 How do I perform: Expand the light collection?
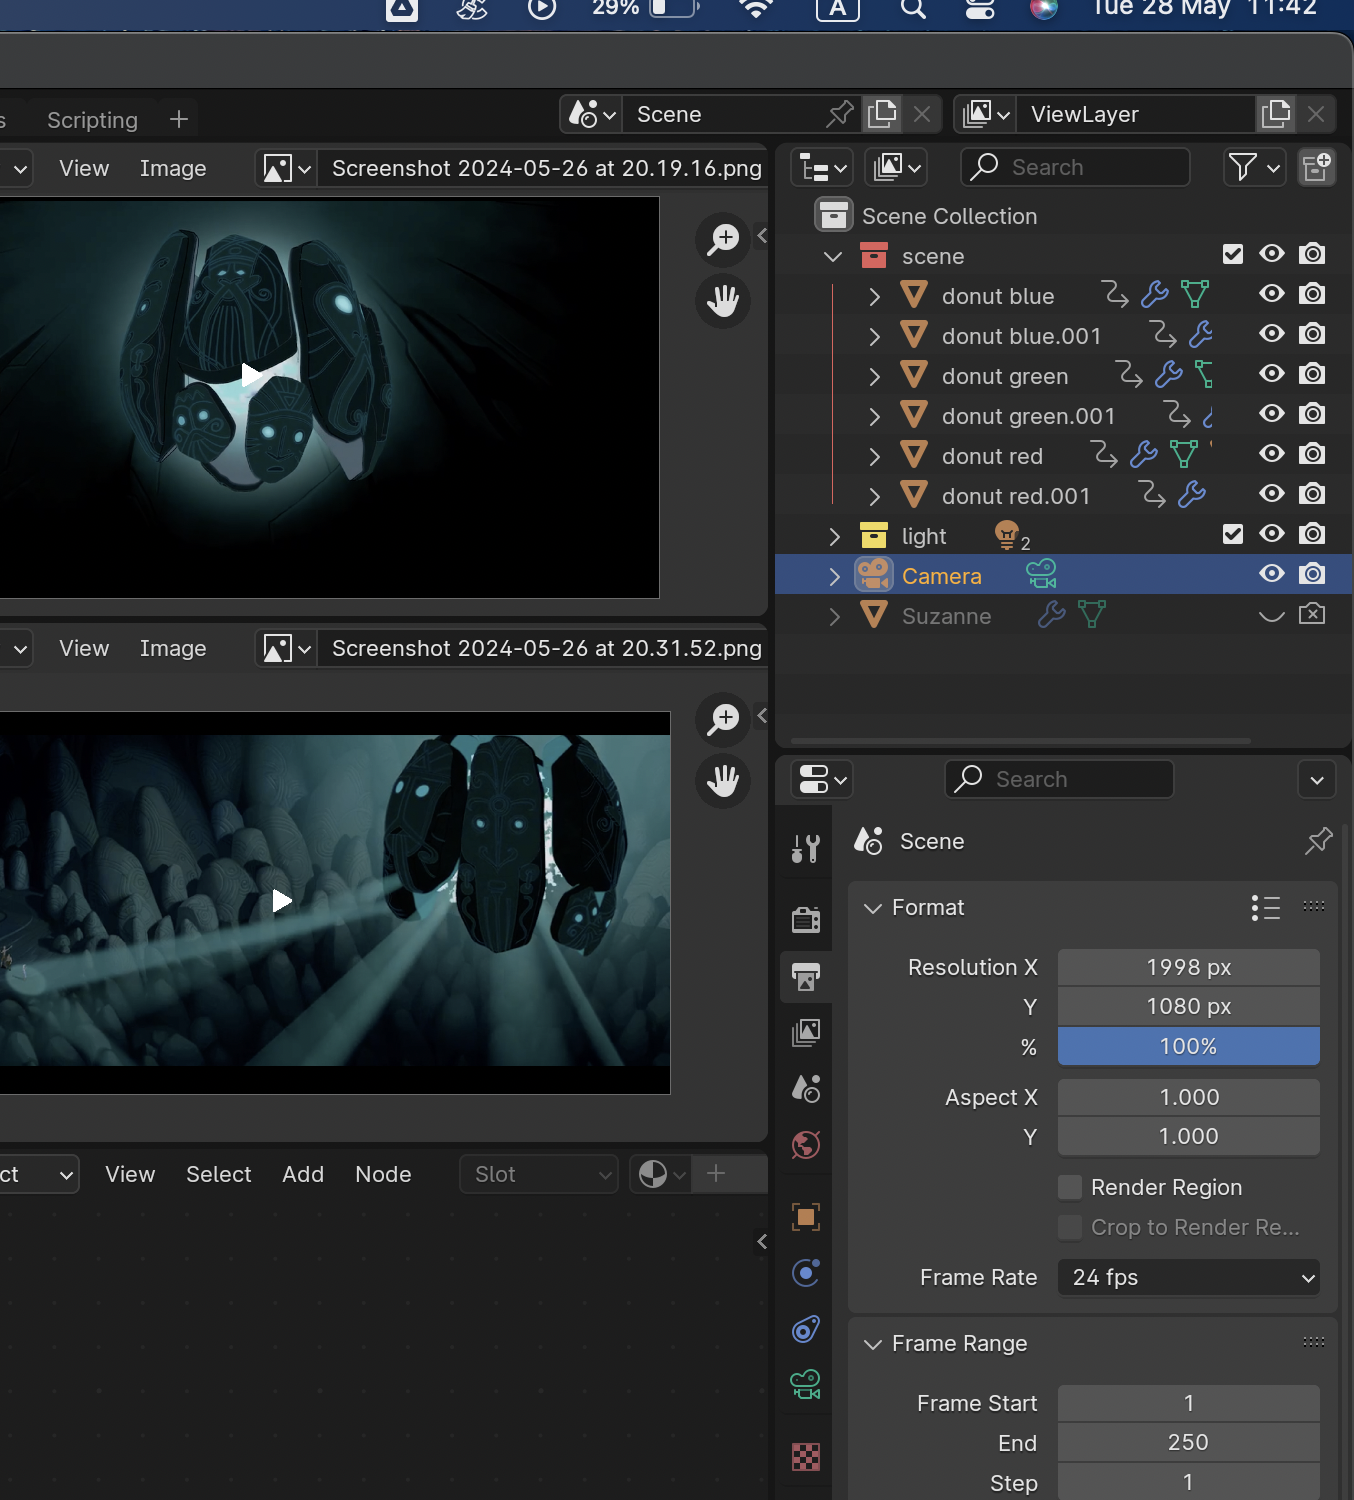pos(834,536)
